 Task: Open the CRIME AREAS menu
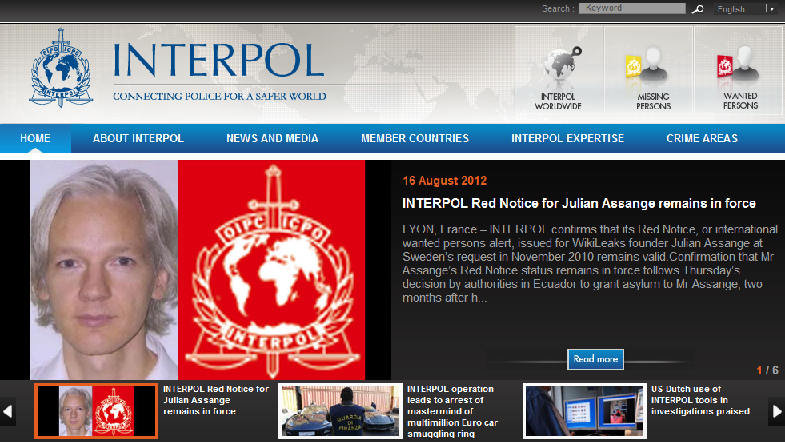(x=702, y=138)
